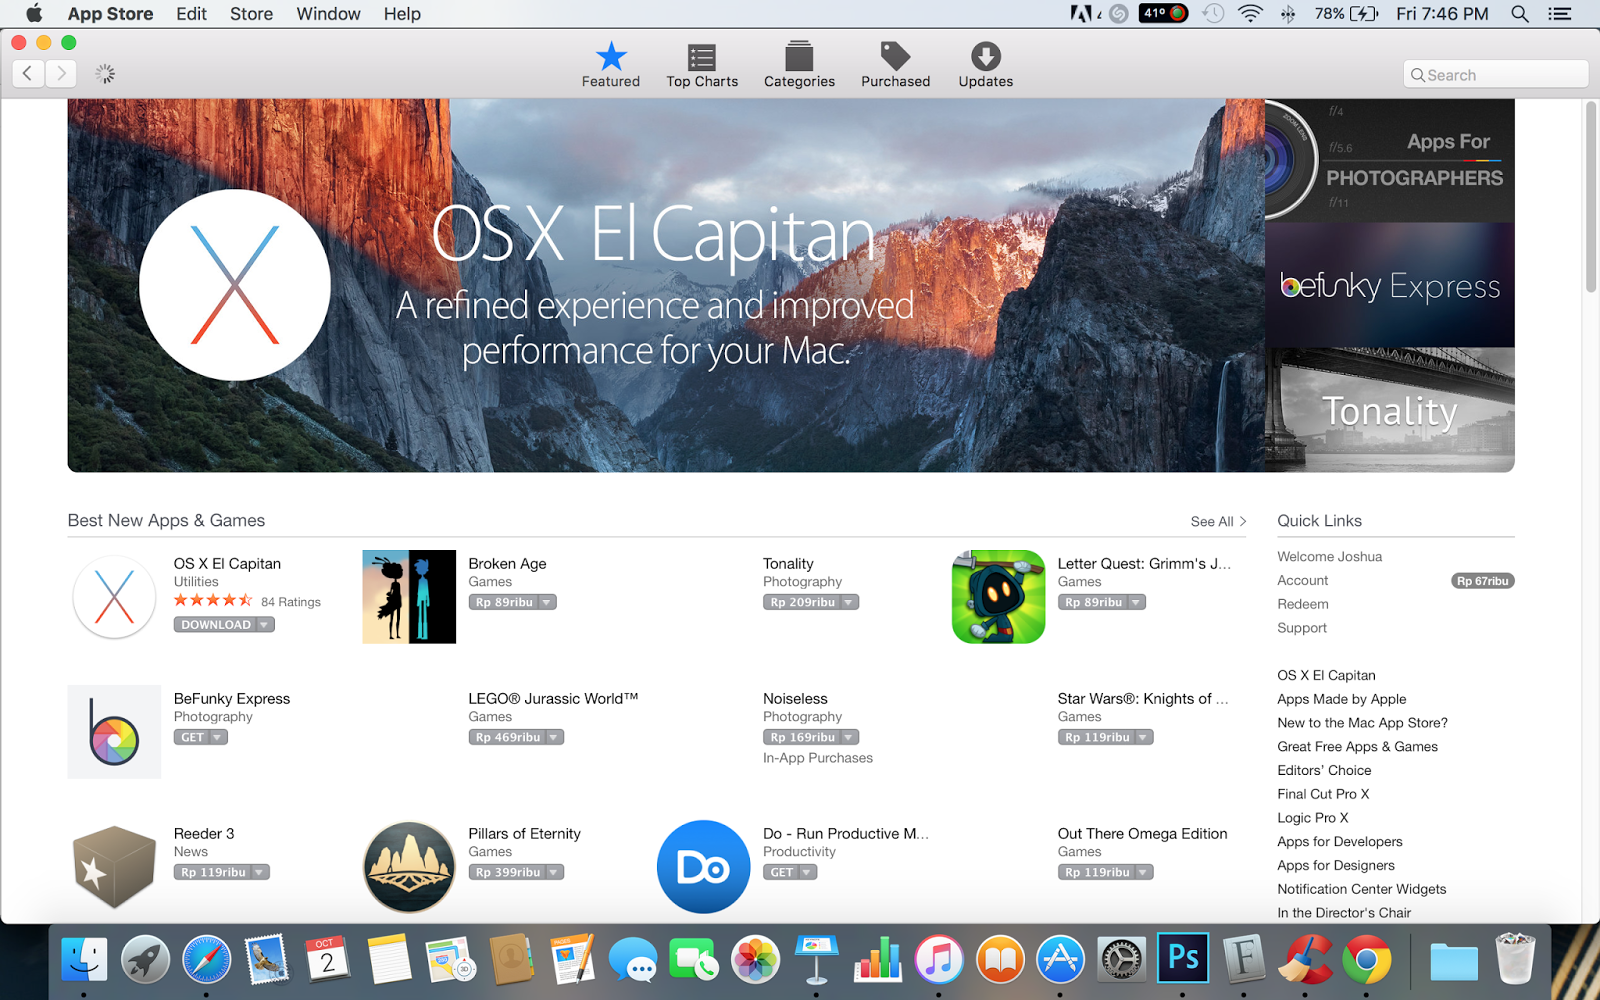This screenshot has width=1600, height=1000.
Task: Click the OS X El Capitan app icon
Action: (x=114, y=597)
